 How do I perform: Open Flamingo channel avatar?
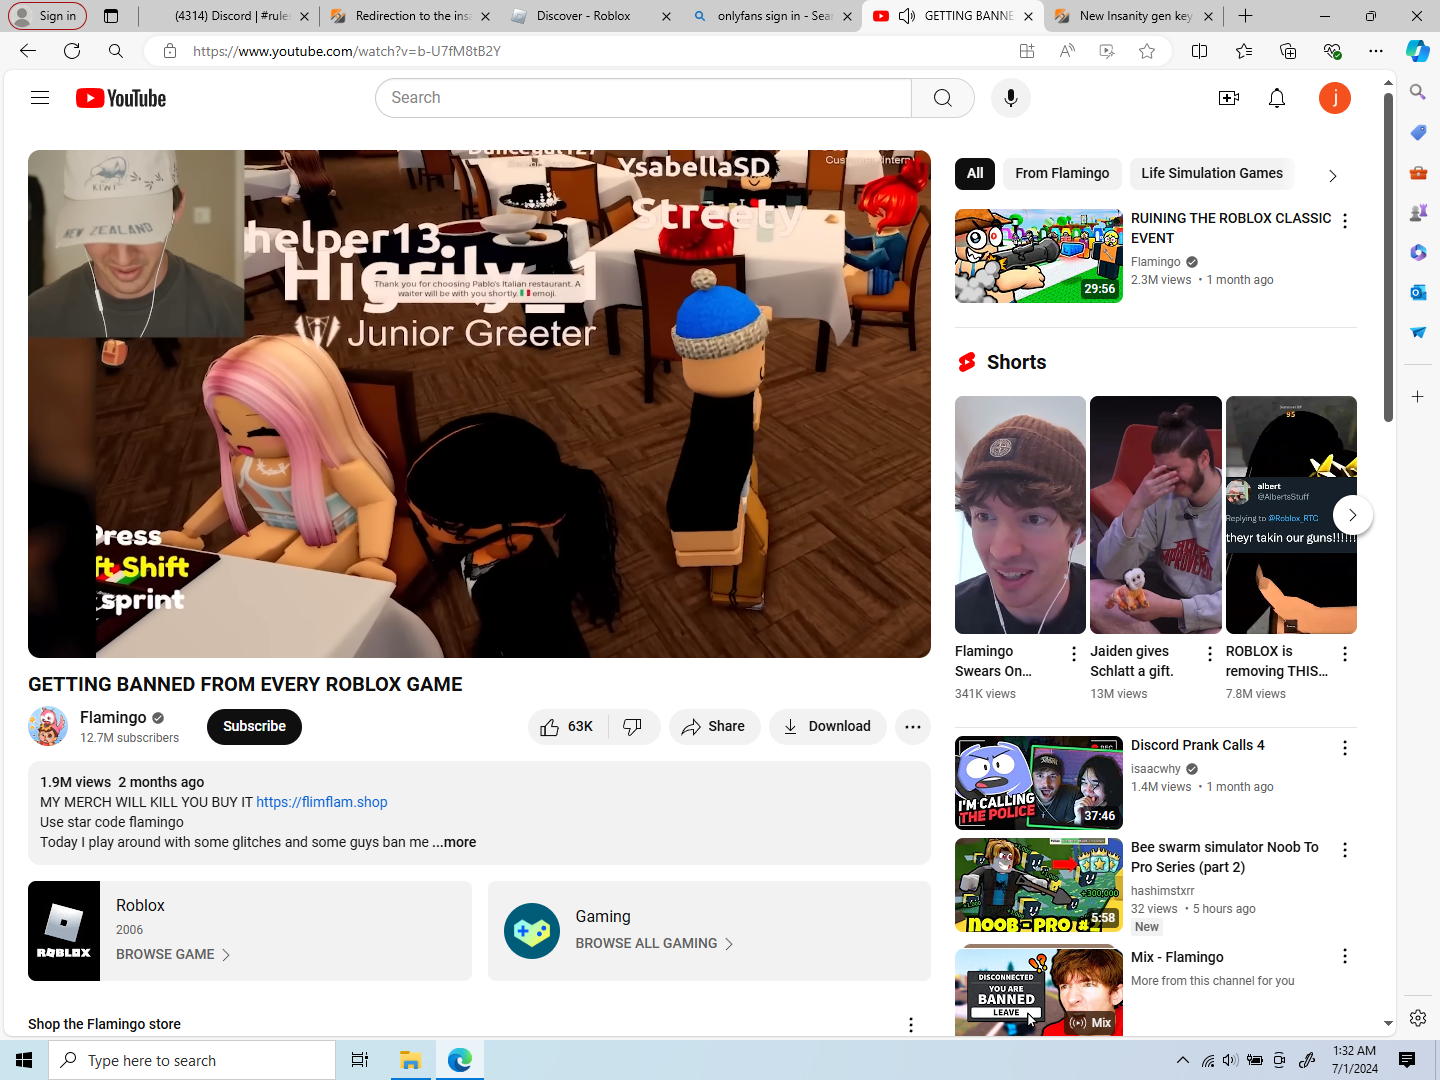48,726
